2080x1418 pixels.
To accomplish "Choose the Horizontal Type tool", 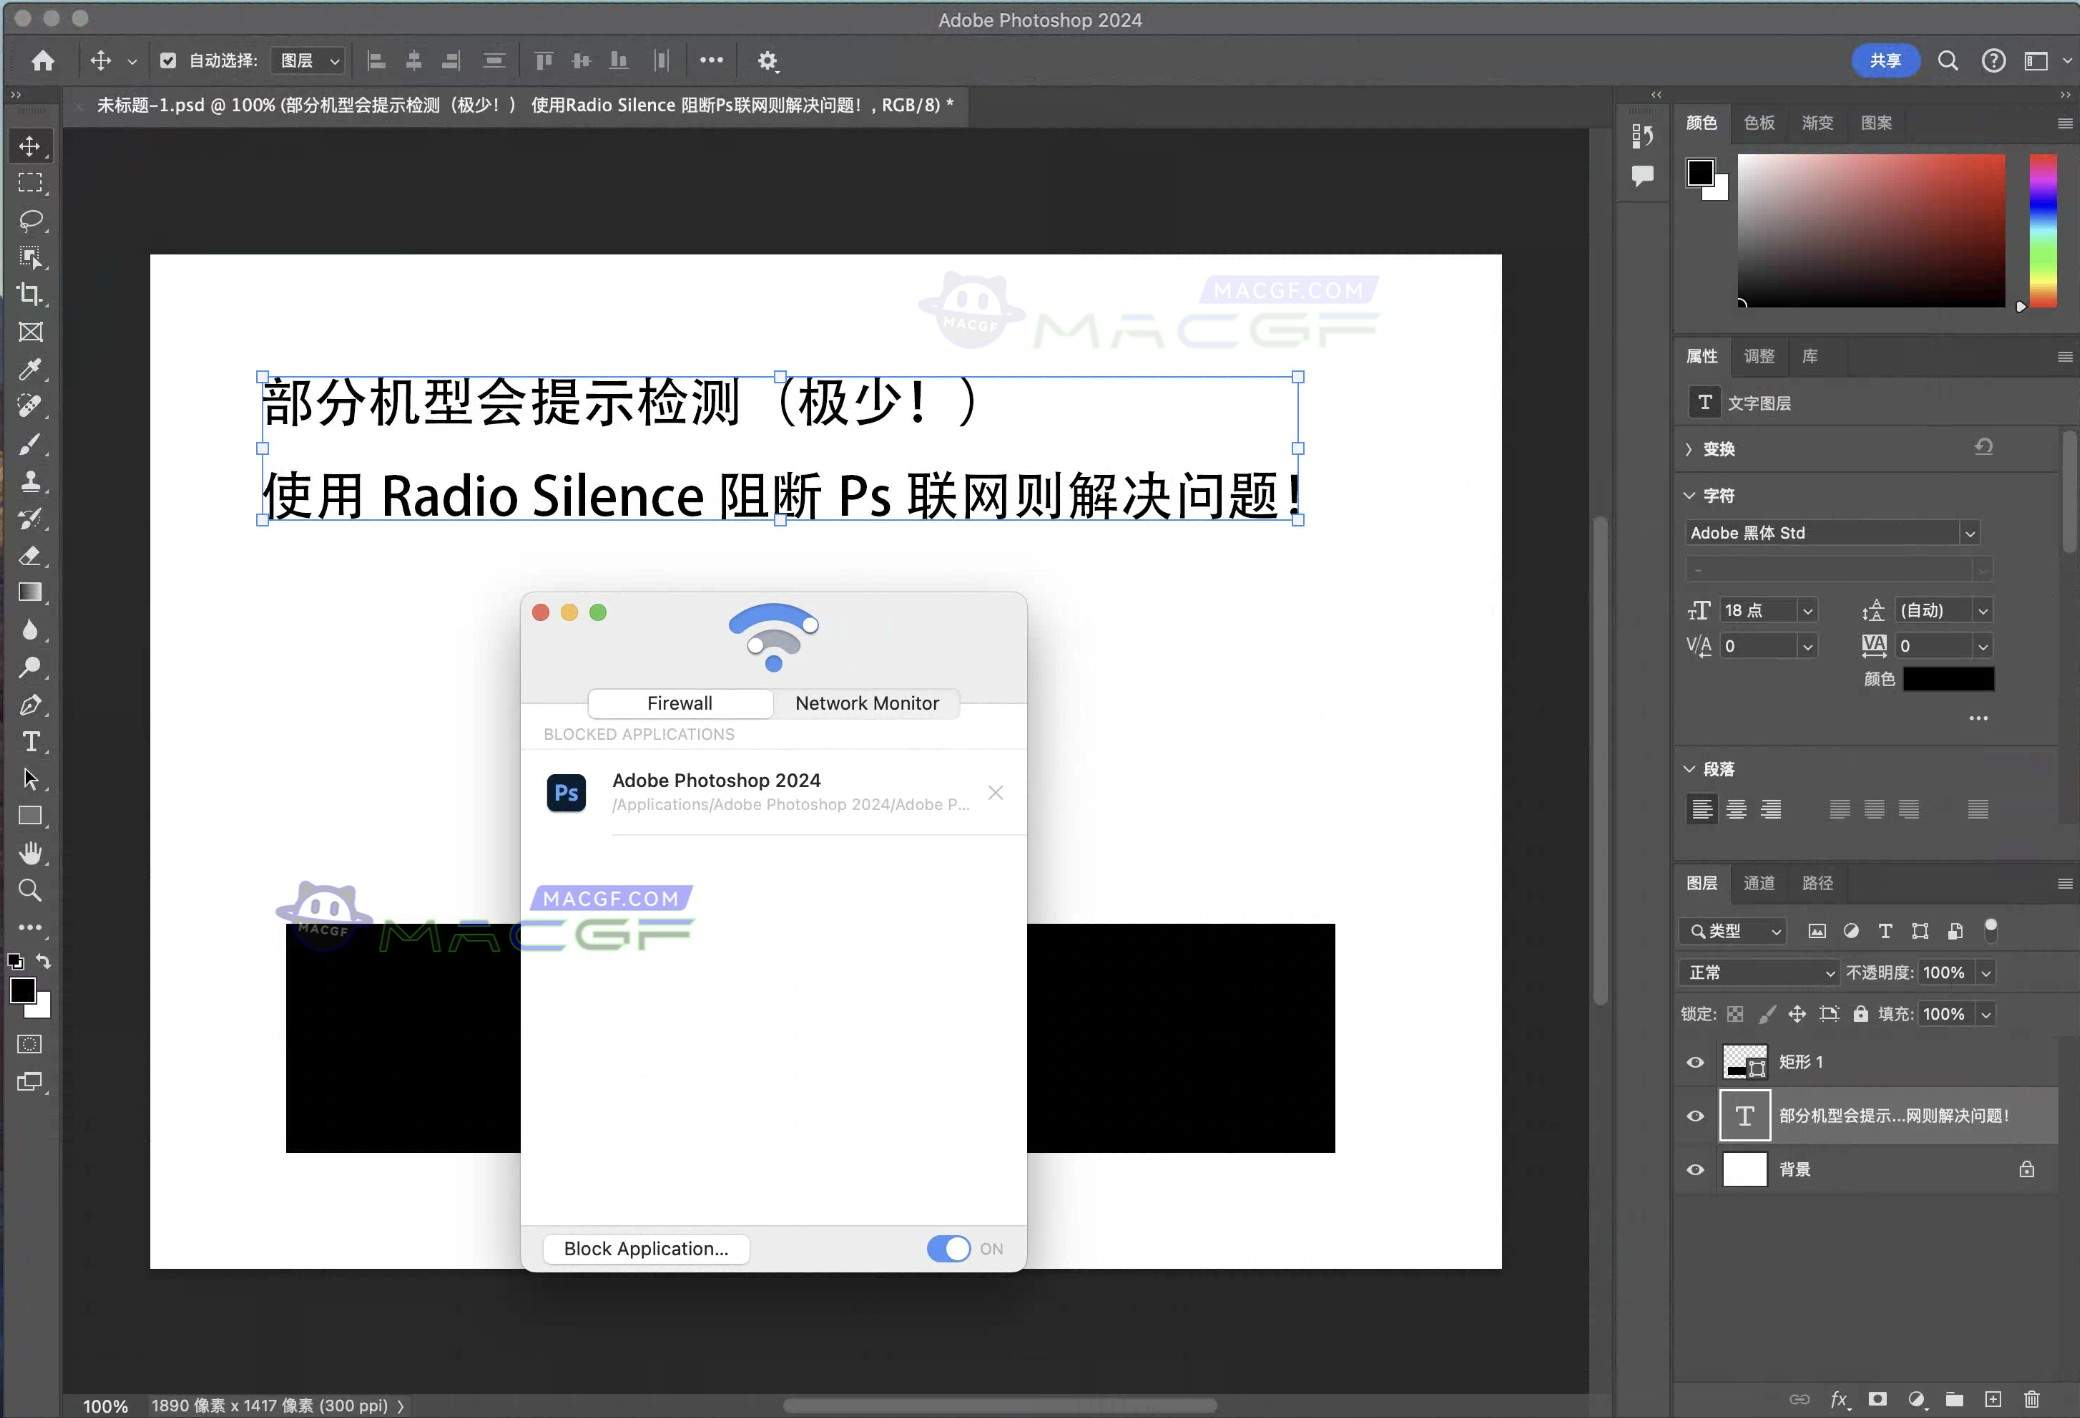I will (x=31, y=742).
